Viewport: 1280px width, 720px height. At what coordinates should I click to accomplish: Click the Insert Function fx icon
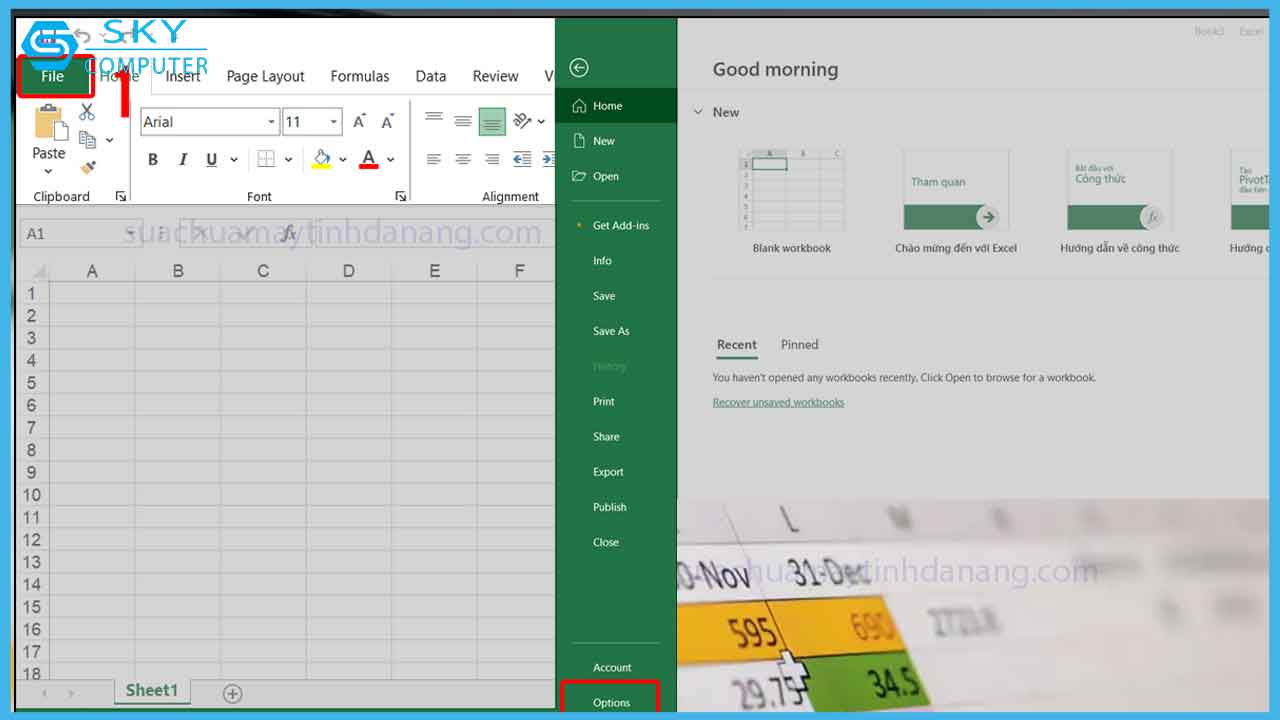pyautogui.click(x=289, y=233)
